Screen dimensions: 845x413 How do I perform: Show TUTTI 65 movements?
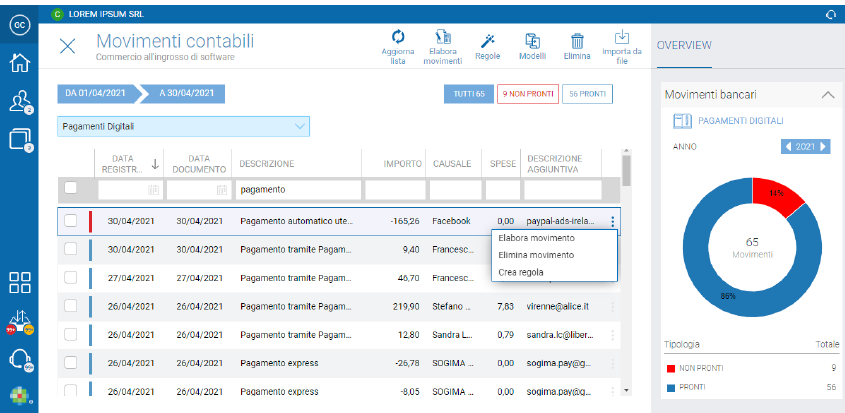469,94
